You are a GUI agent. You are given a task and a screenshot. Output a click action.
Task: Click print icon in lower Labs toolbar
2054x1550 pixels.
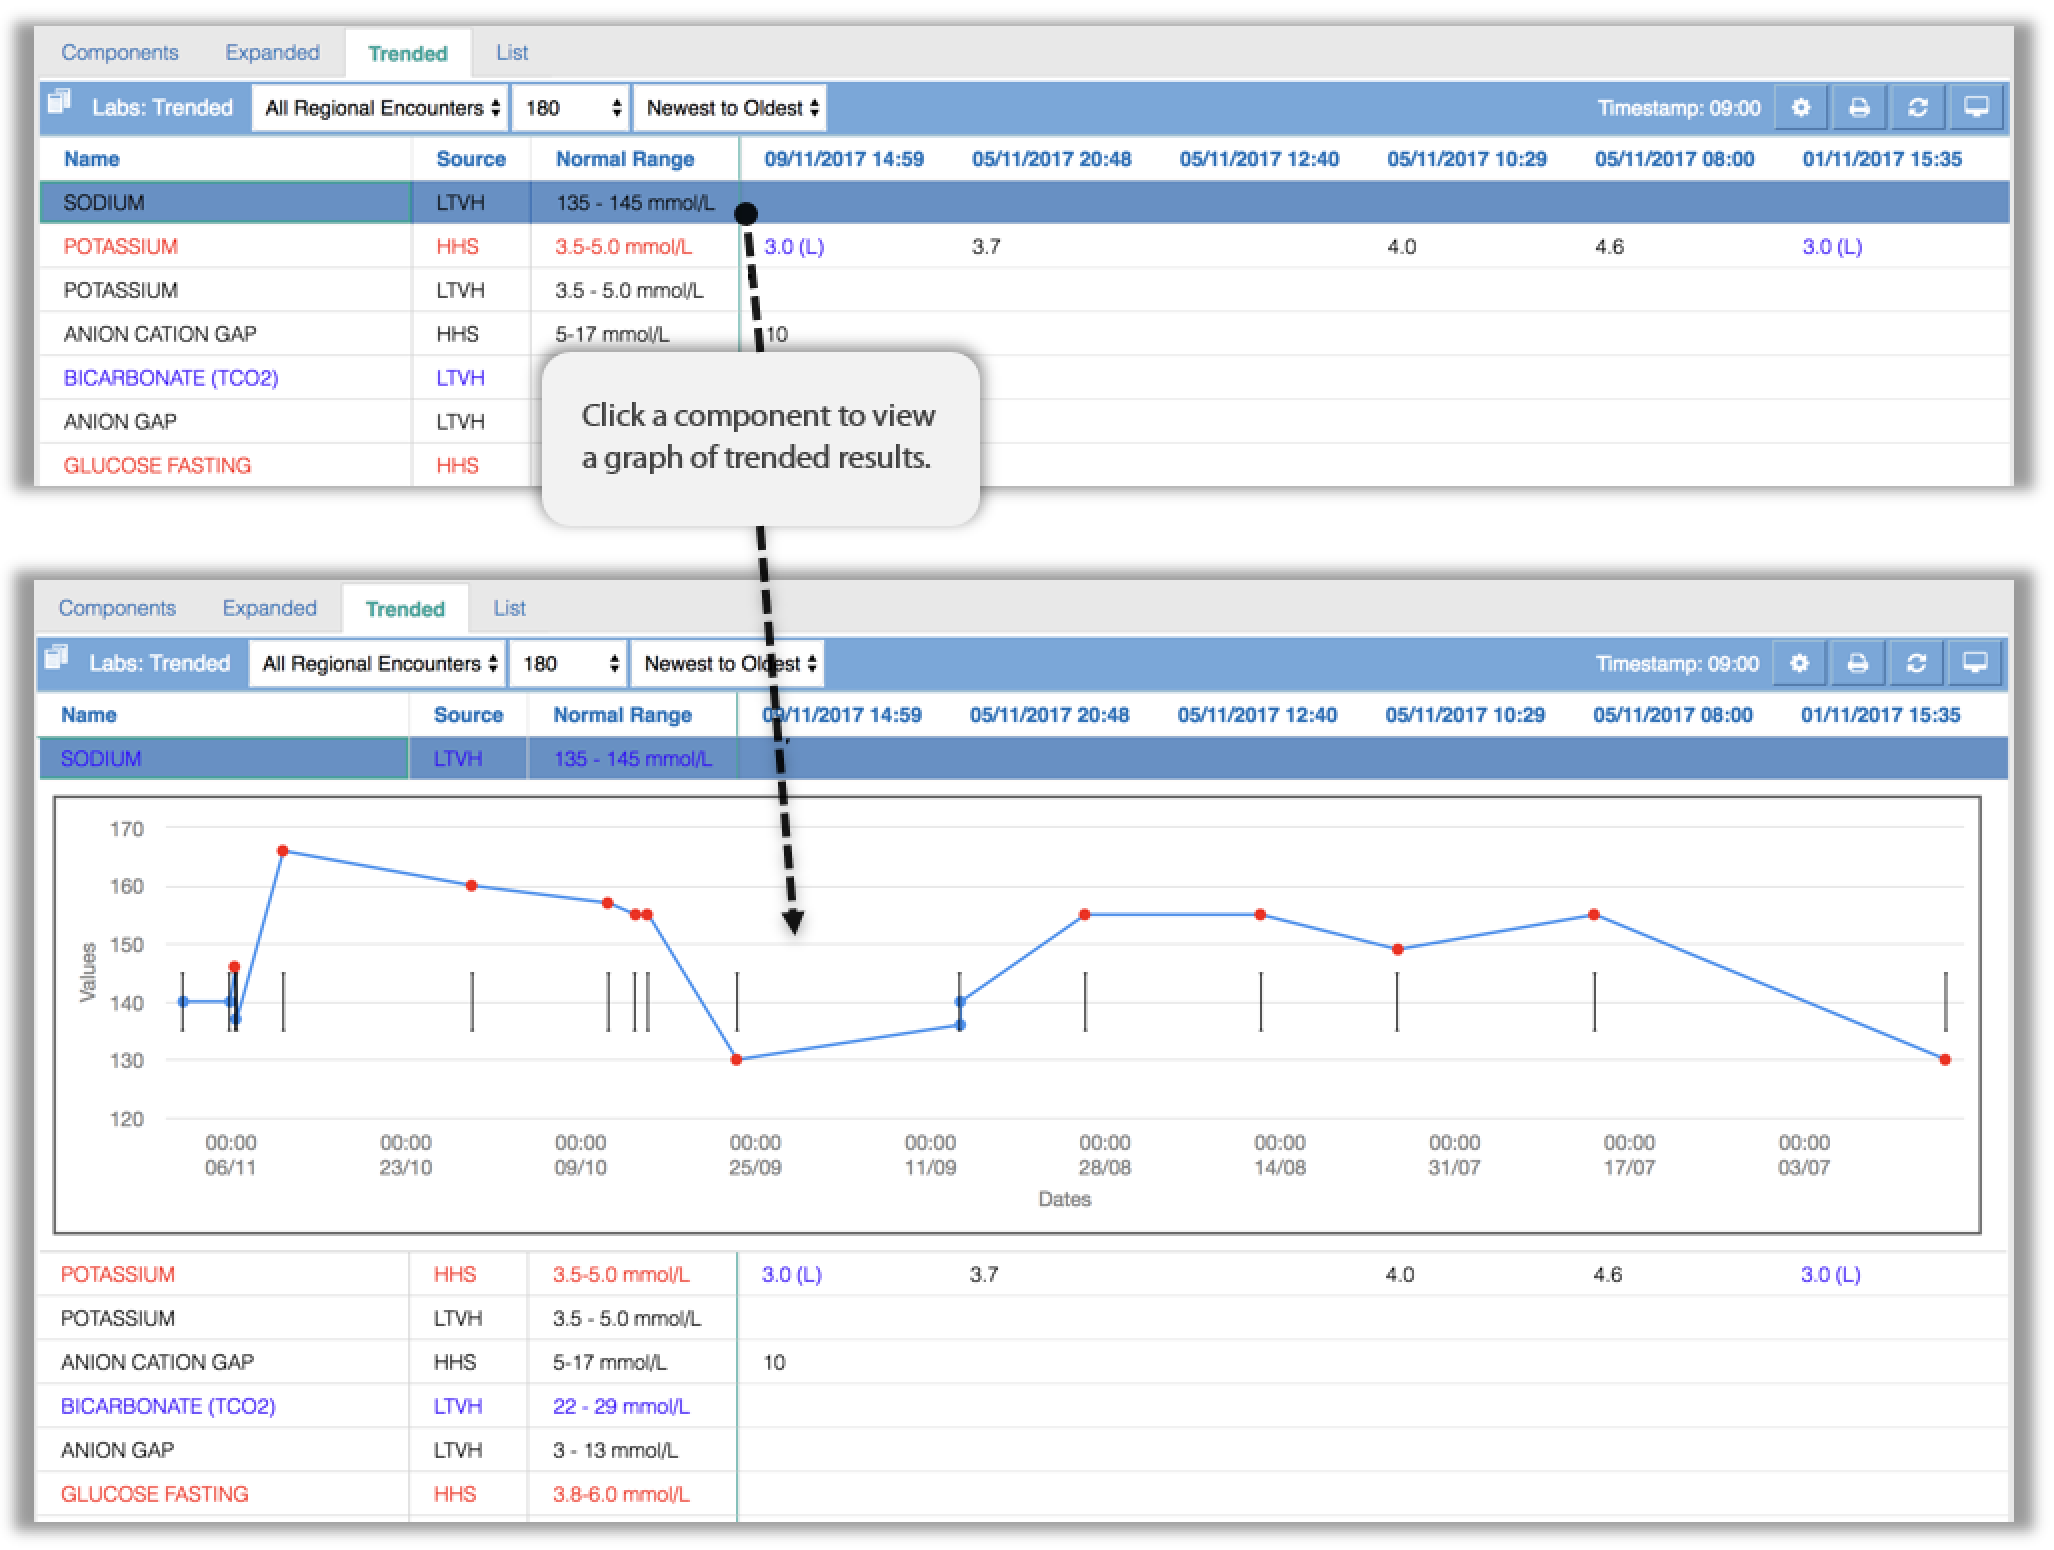[x=1857, y=664]
